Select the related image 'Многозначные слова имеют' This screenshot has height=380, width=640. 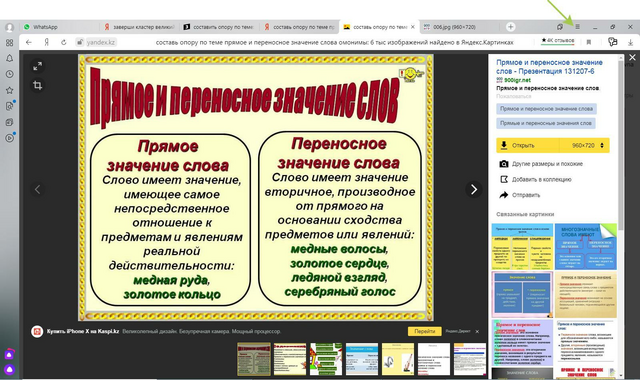tap(586, 247)
